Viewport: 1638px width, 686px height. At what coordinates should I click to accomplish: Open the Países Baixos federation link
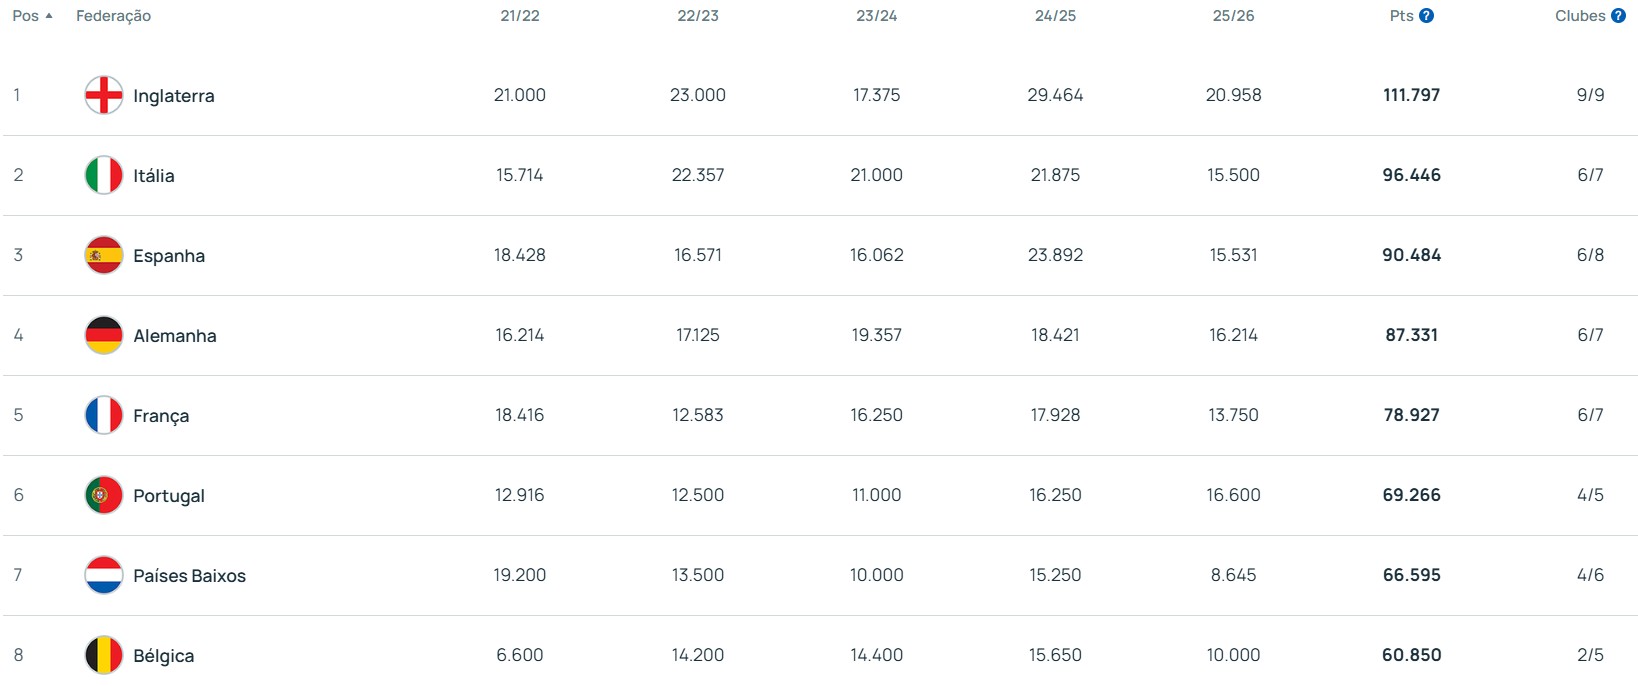coord(189,576)
